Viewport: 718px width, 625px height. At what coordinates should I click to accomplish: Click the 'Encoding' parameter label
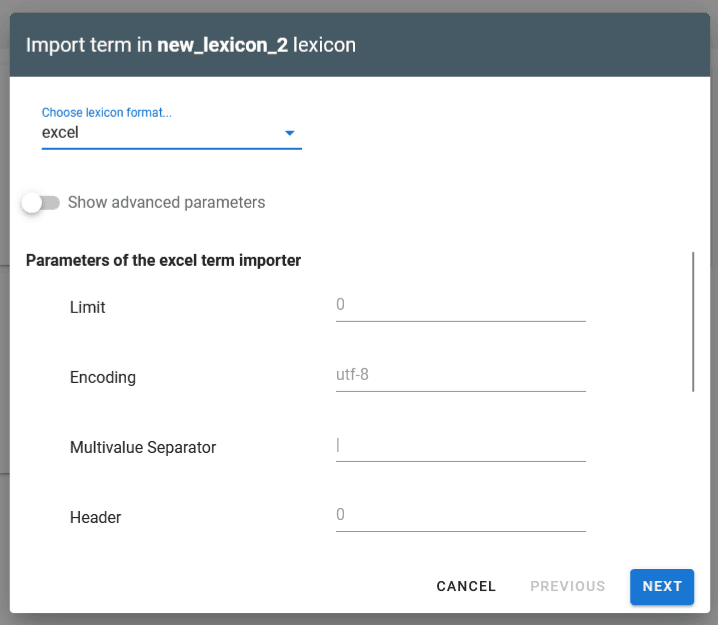point(103,378)
